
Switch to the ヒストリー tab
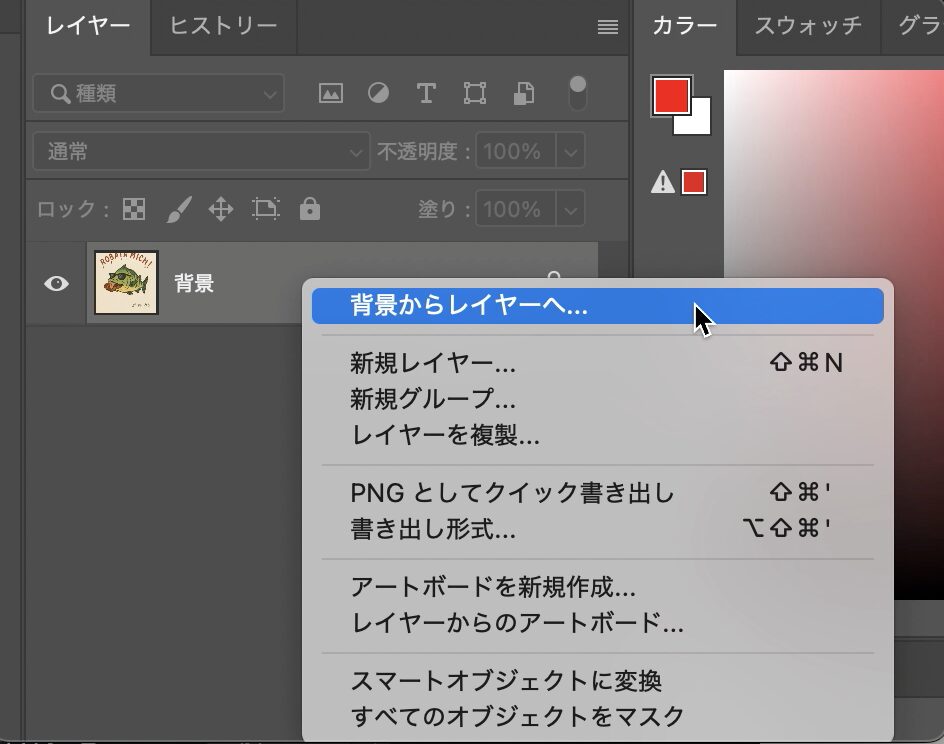223,26
